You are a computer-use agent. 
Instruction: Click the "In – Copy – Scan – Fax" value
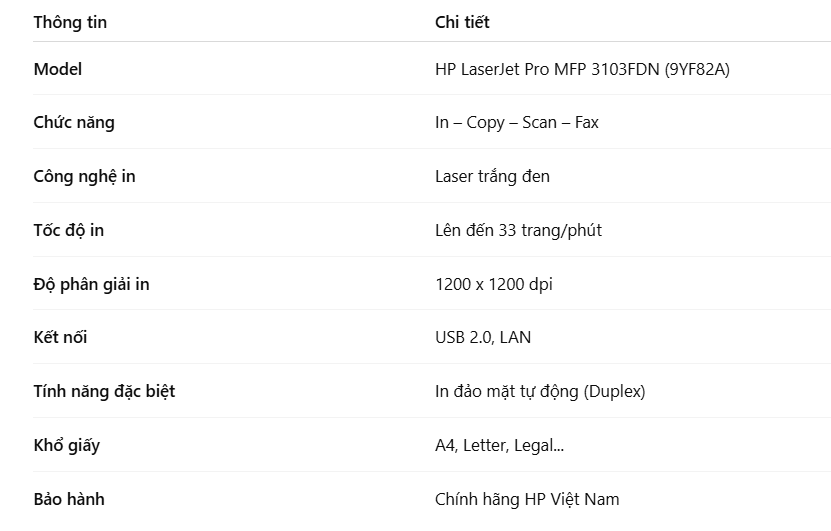click(x=516, y=123)
